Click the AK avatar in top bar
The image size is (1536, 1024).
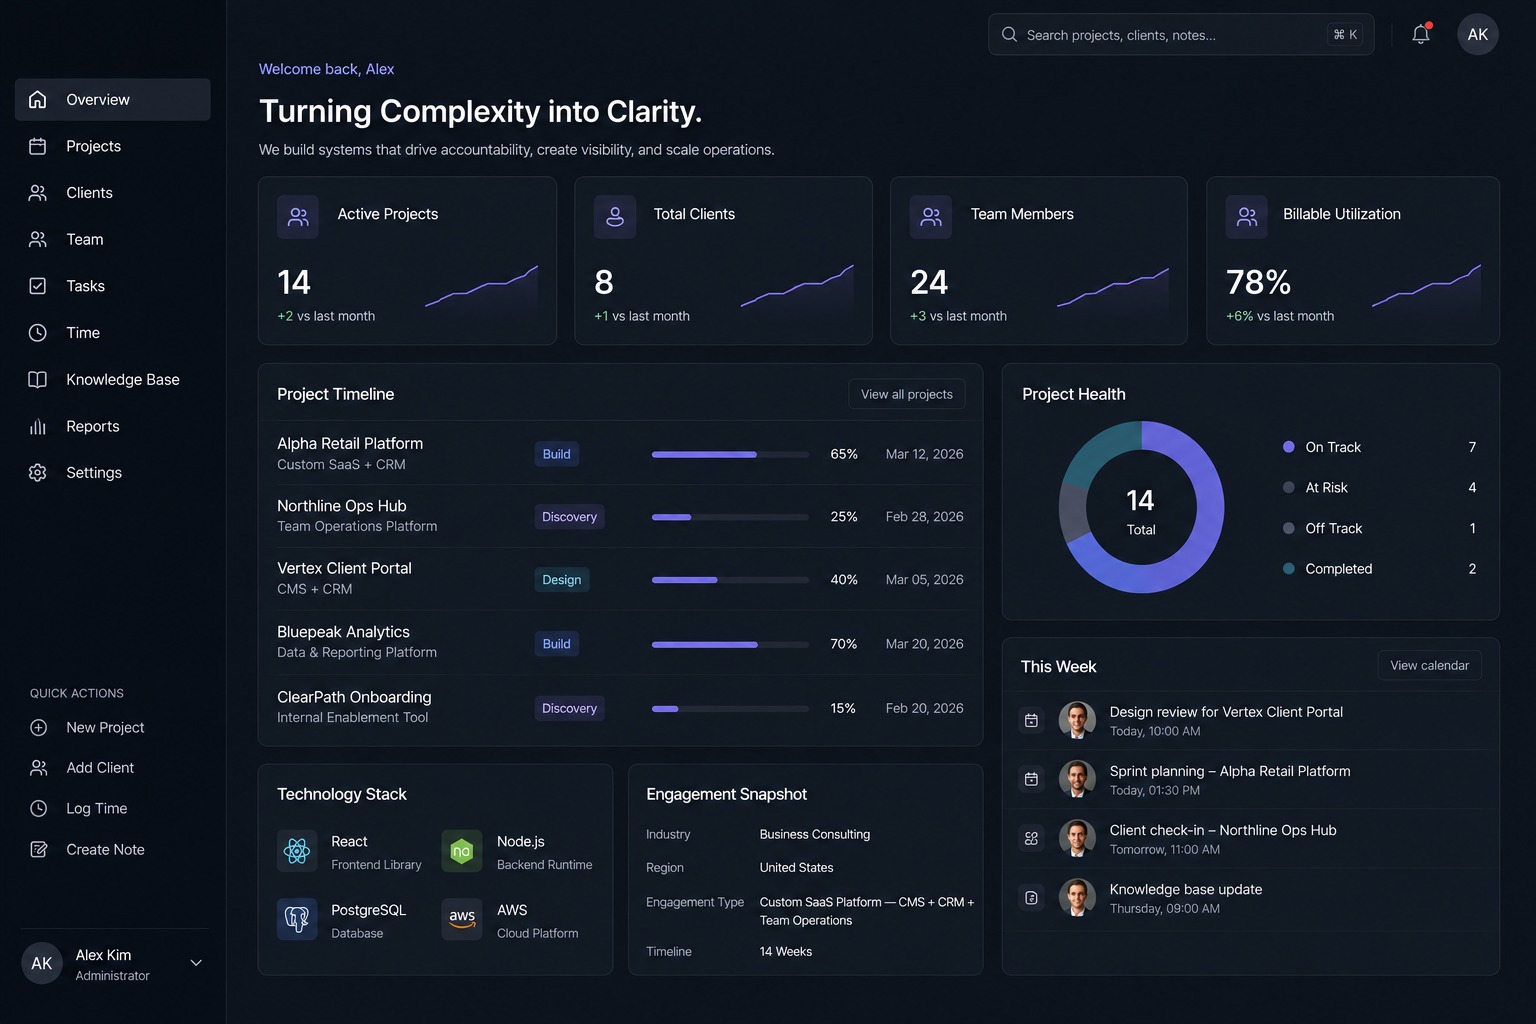coord(1478,34)
